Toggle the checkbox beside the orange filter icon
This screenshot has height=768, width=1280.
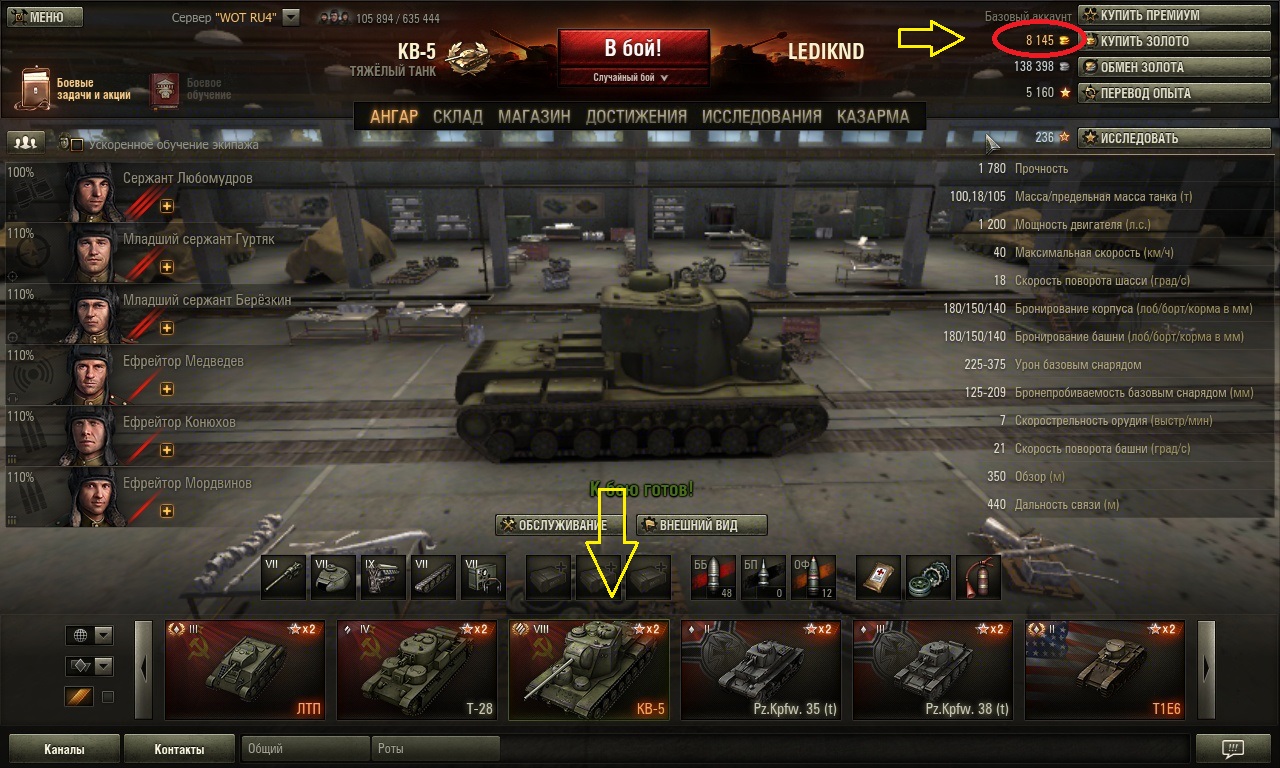pos(108,697)
